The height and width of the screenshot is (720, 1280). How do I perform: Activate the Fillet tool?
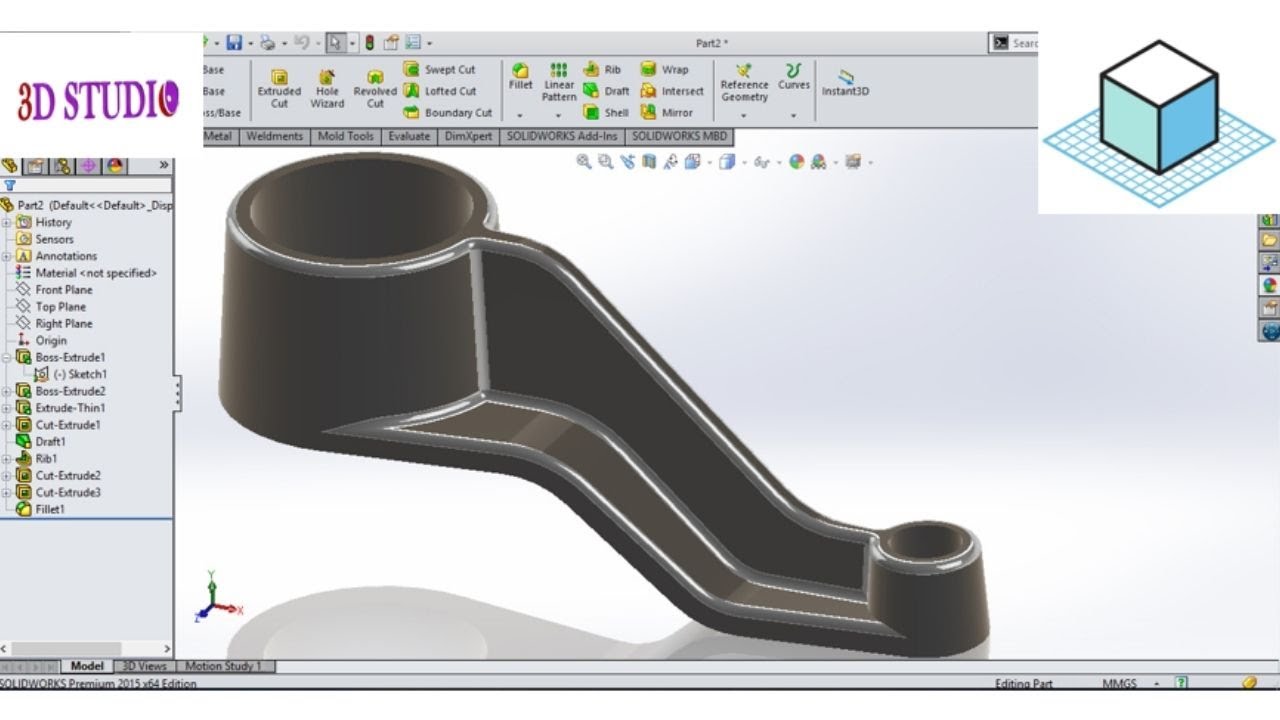click(x=520, y=77)
